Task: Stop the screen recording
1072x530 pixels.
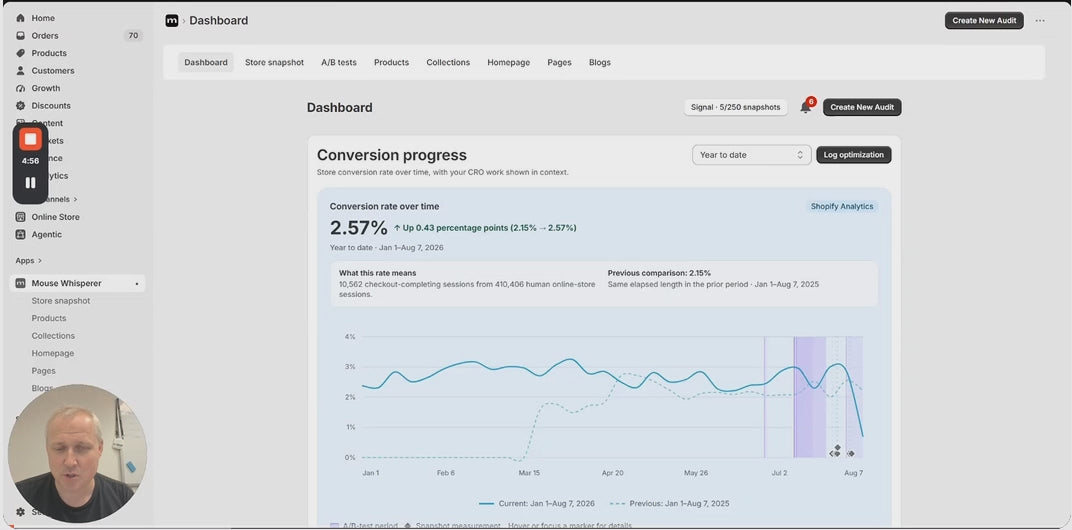Action: click(30, 140)
